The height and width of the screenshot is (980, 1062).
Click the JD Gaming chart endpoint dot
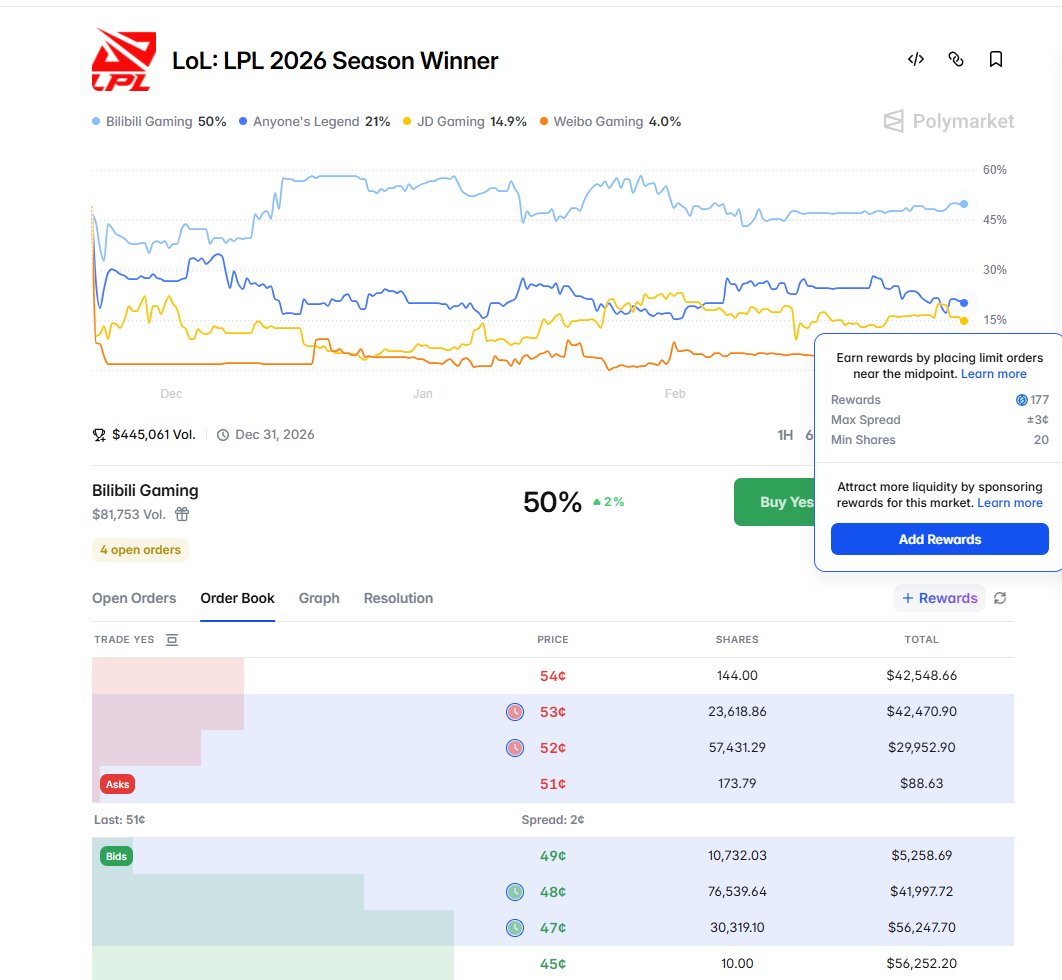point(964,320)
